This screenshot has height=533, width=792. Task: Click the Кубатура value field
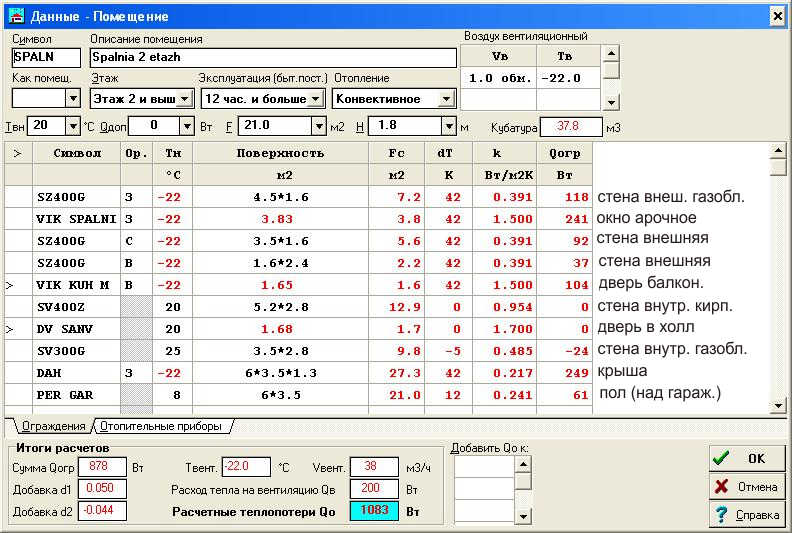click(x=571, y=127)
